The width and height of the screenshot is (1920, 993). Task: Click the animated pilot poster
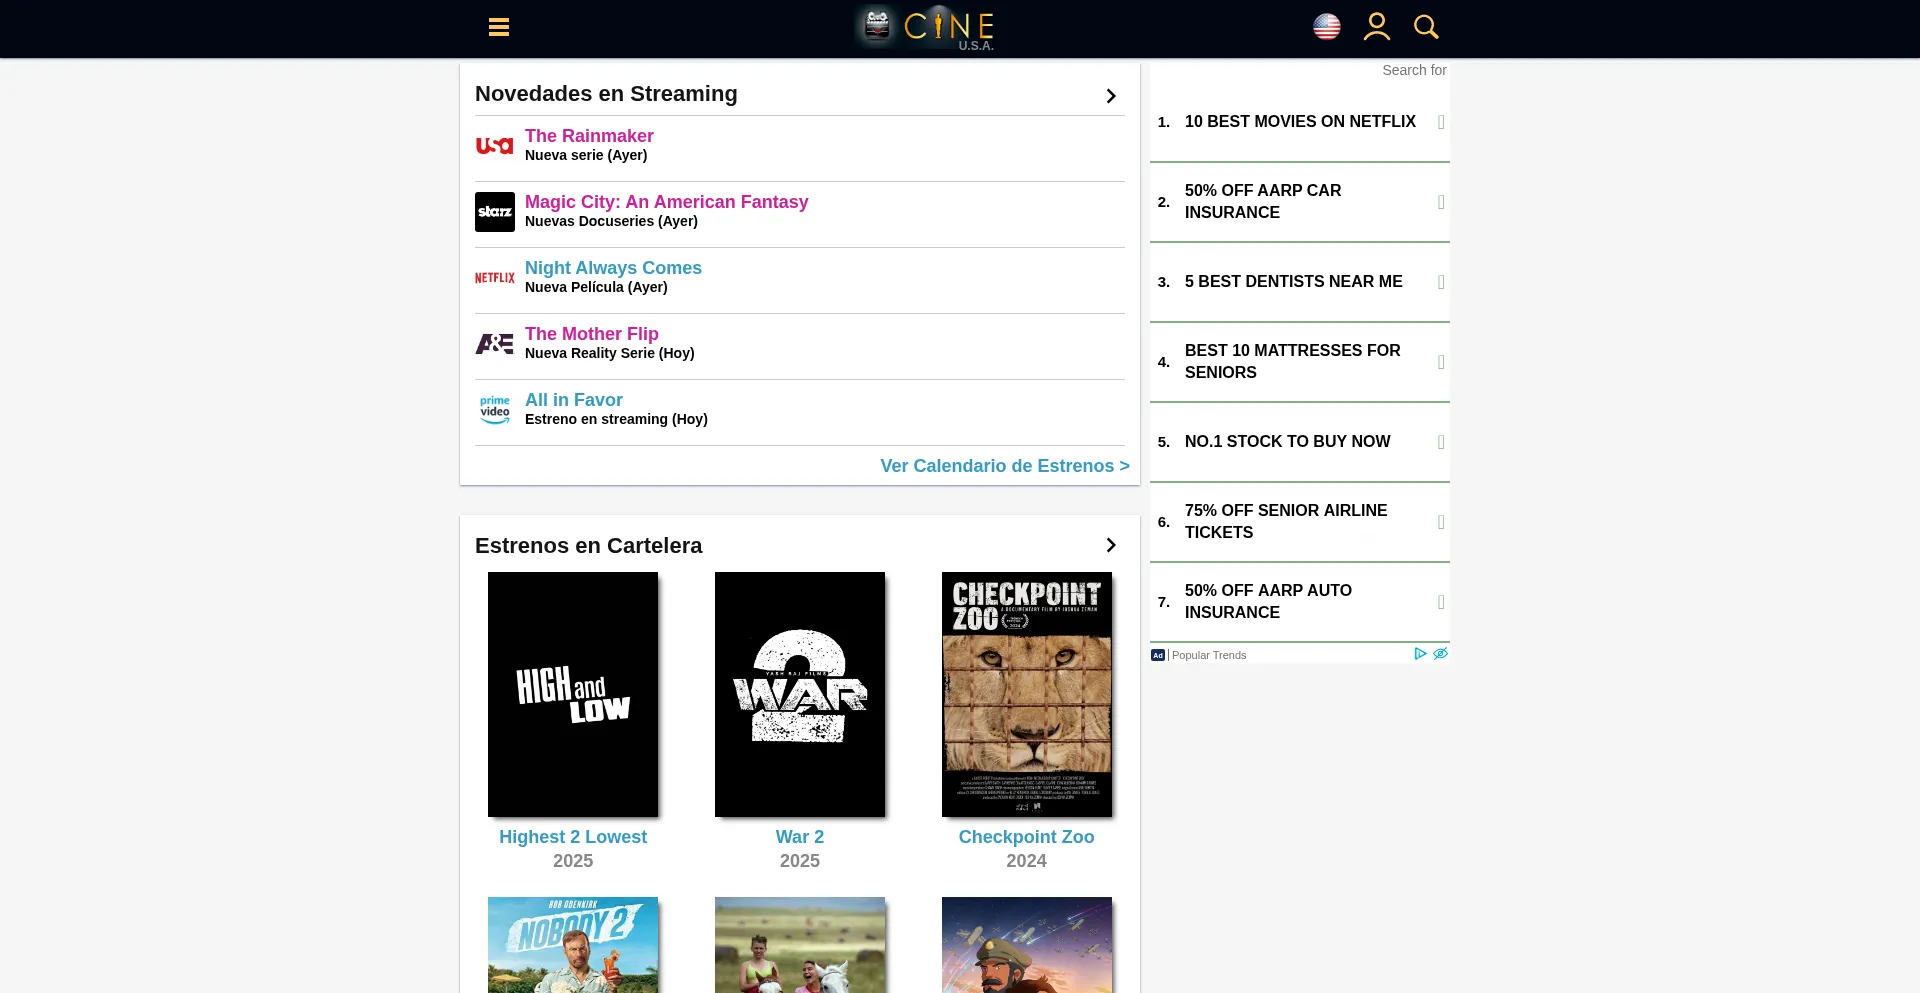1027,945
